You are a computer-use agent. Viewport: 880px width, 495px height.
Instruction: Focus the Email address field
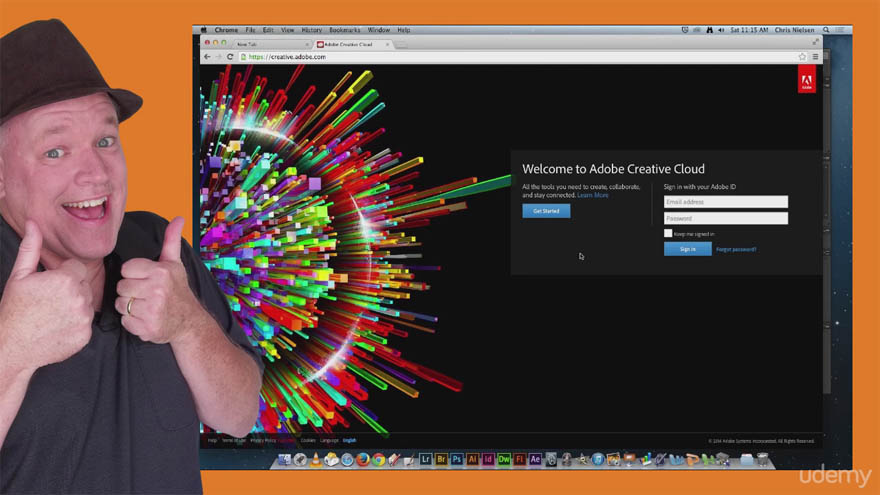click(726, 201)
